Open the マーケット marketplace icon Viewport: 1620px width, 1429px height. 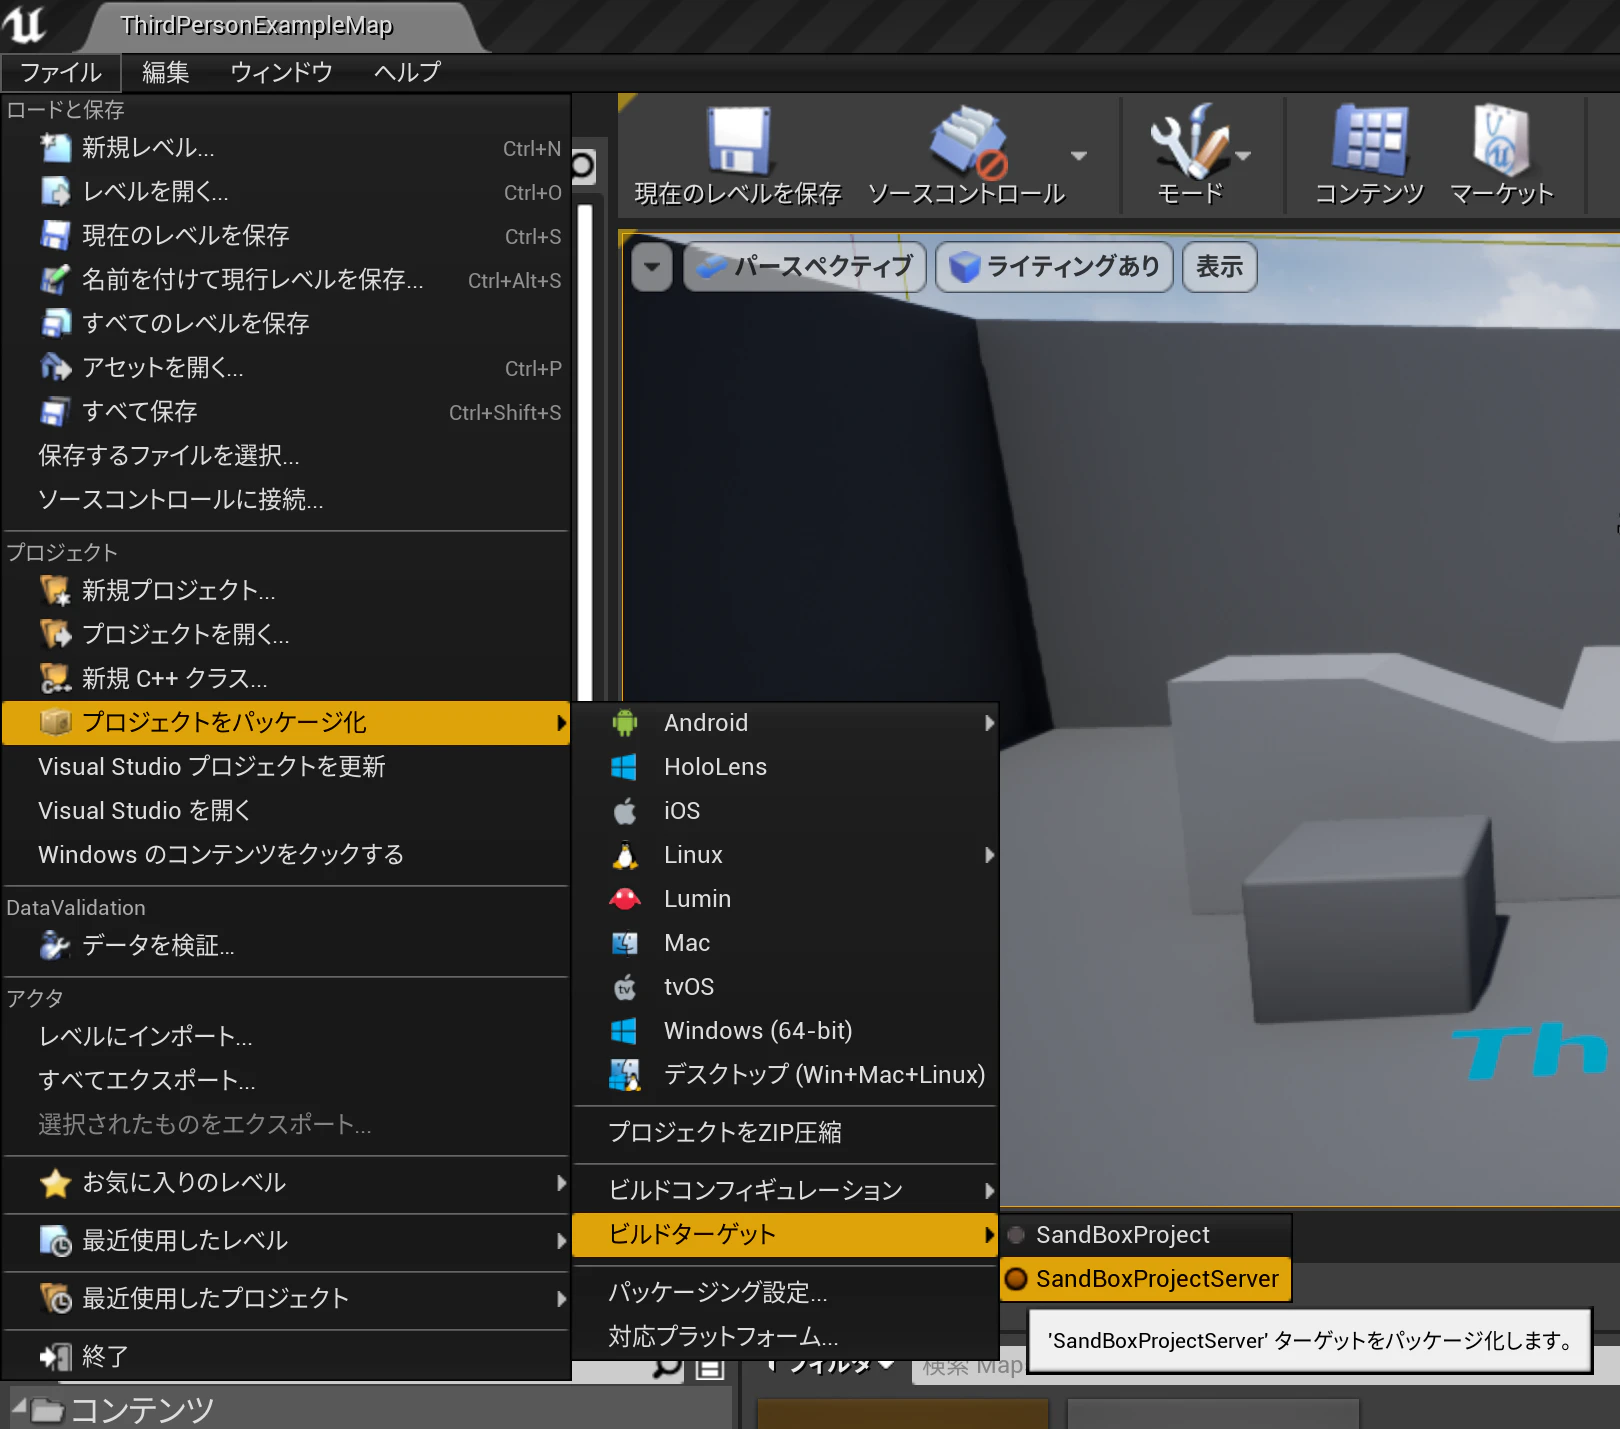1501,140
